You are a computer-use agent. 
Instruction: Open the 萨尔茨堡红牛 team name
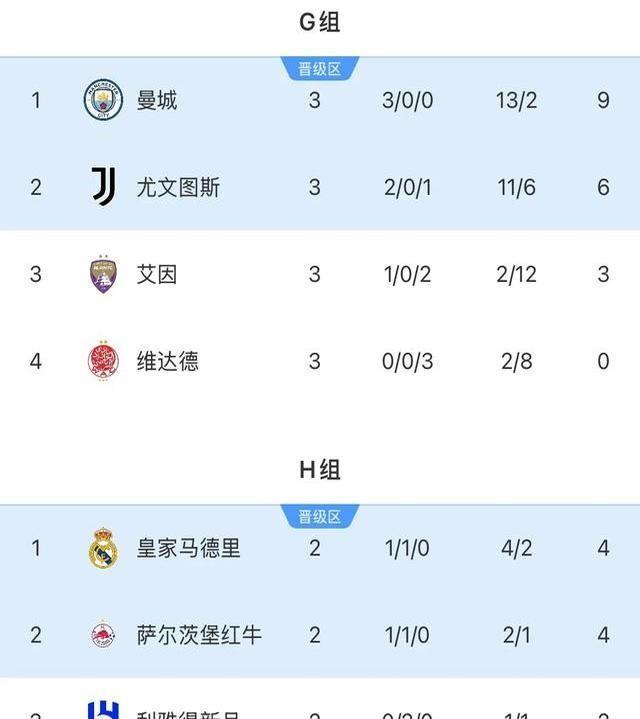(x=199, y=635)
